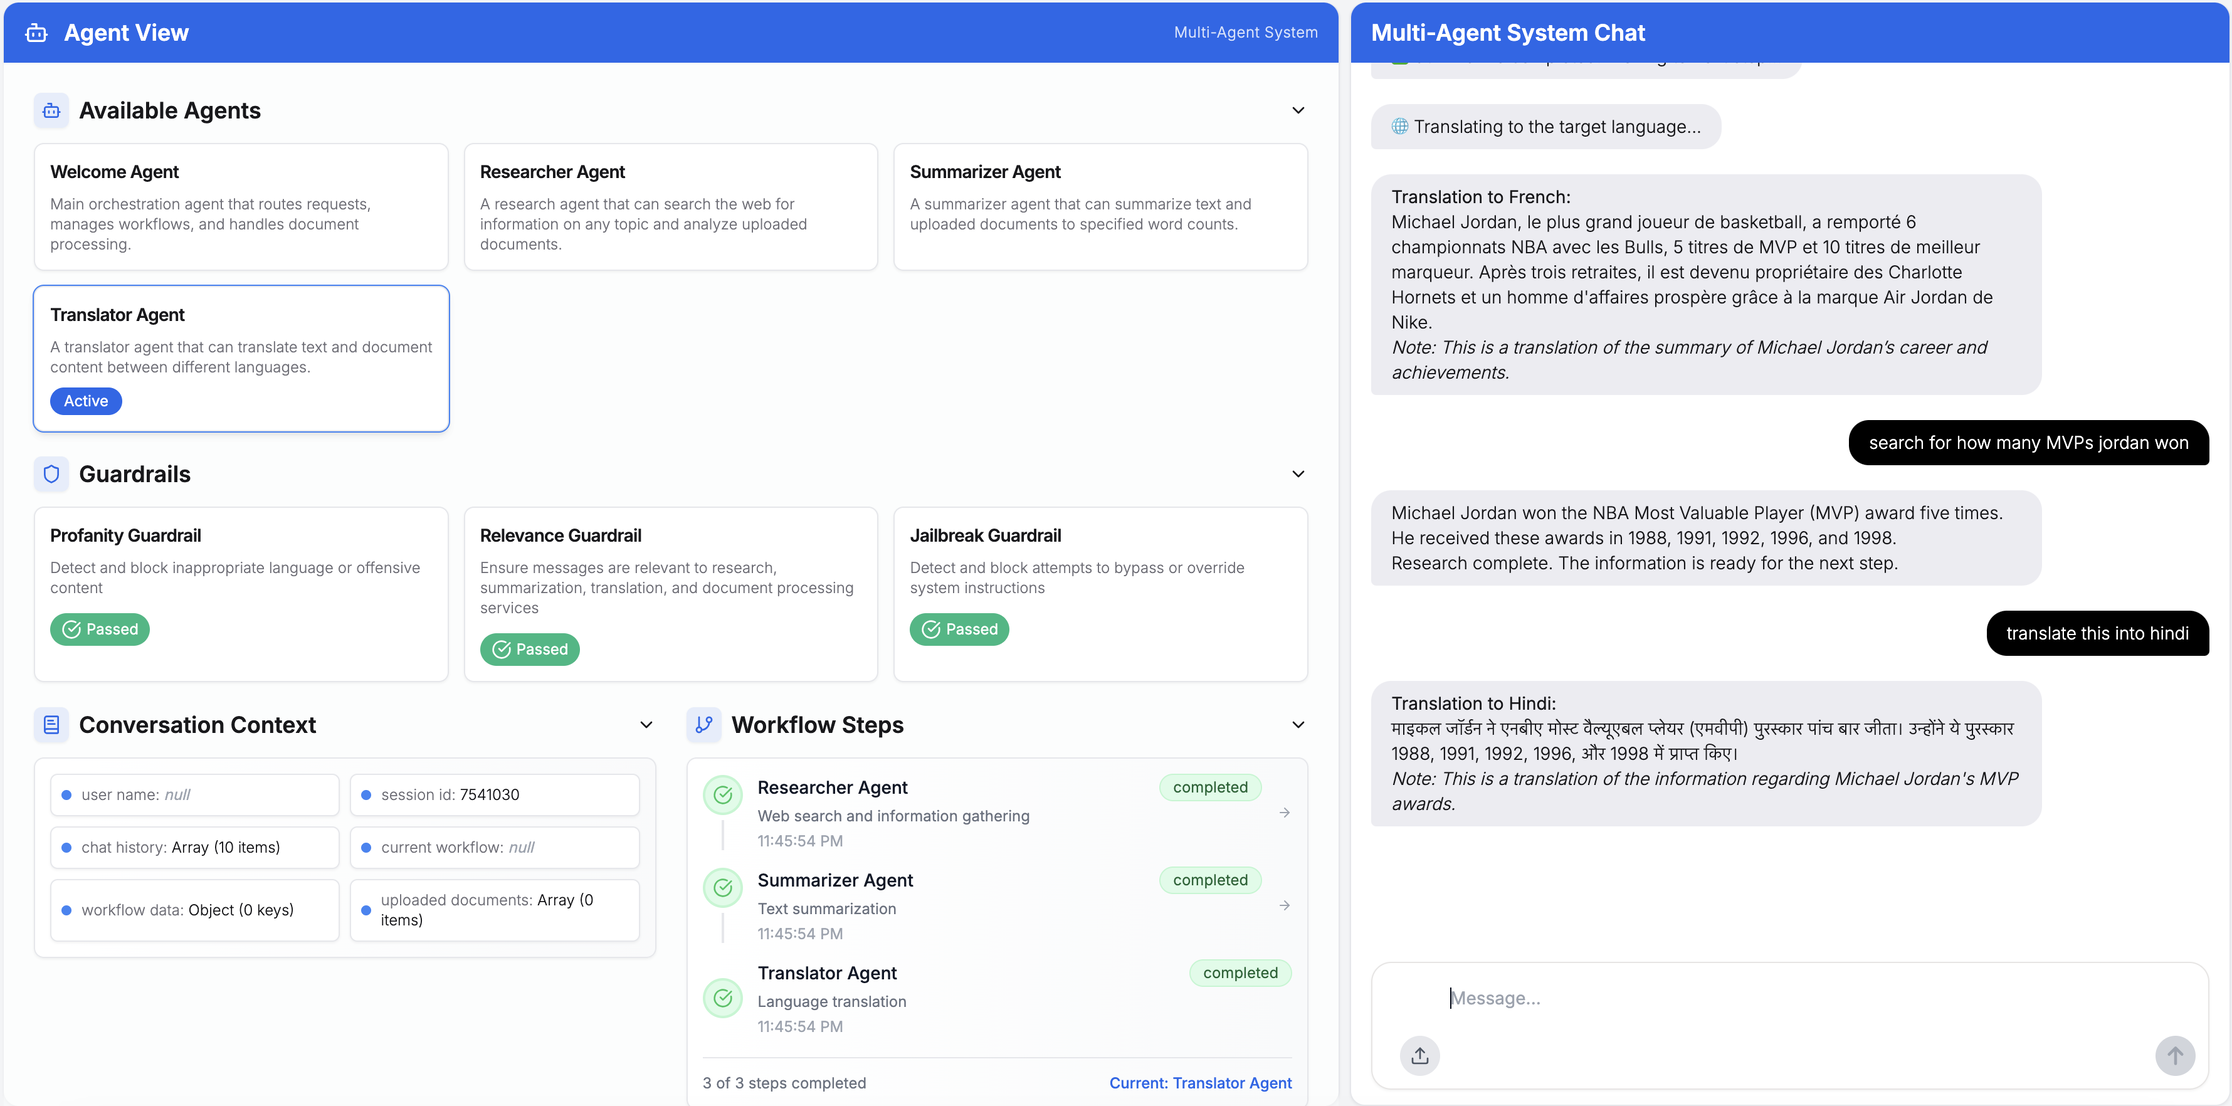Click the Guardrails shield icon

coord(51,474)
